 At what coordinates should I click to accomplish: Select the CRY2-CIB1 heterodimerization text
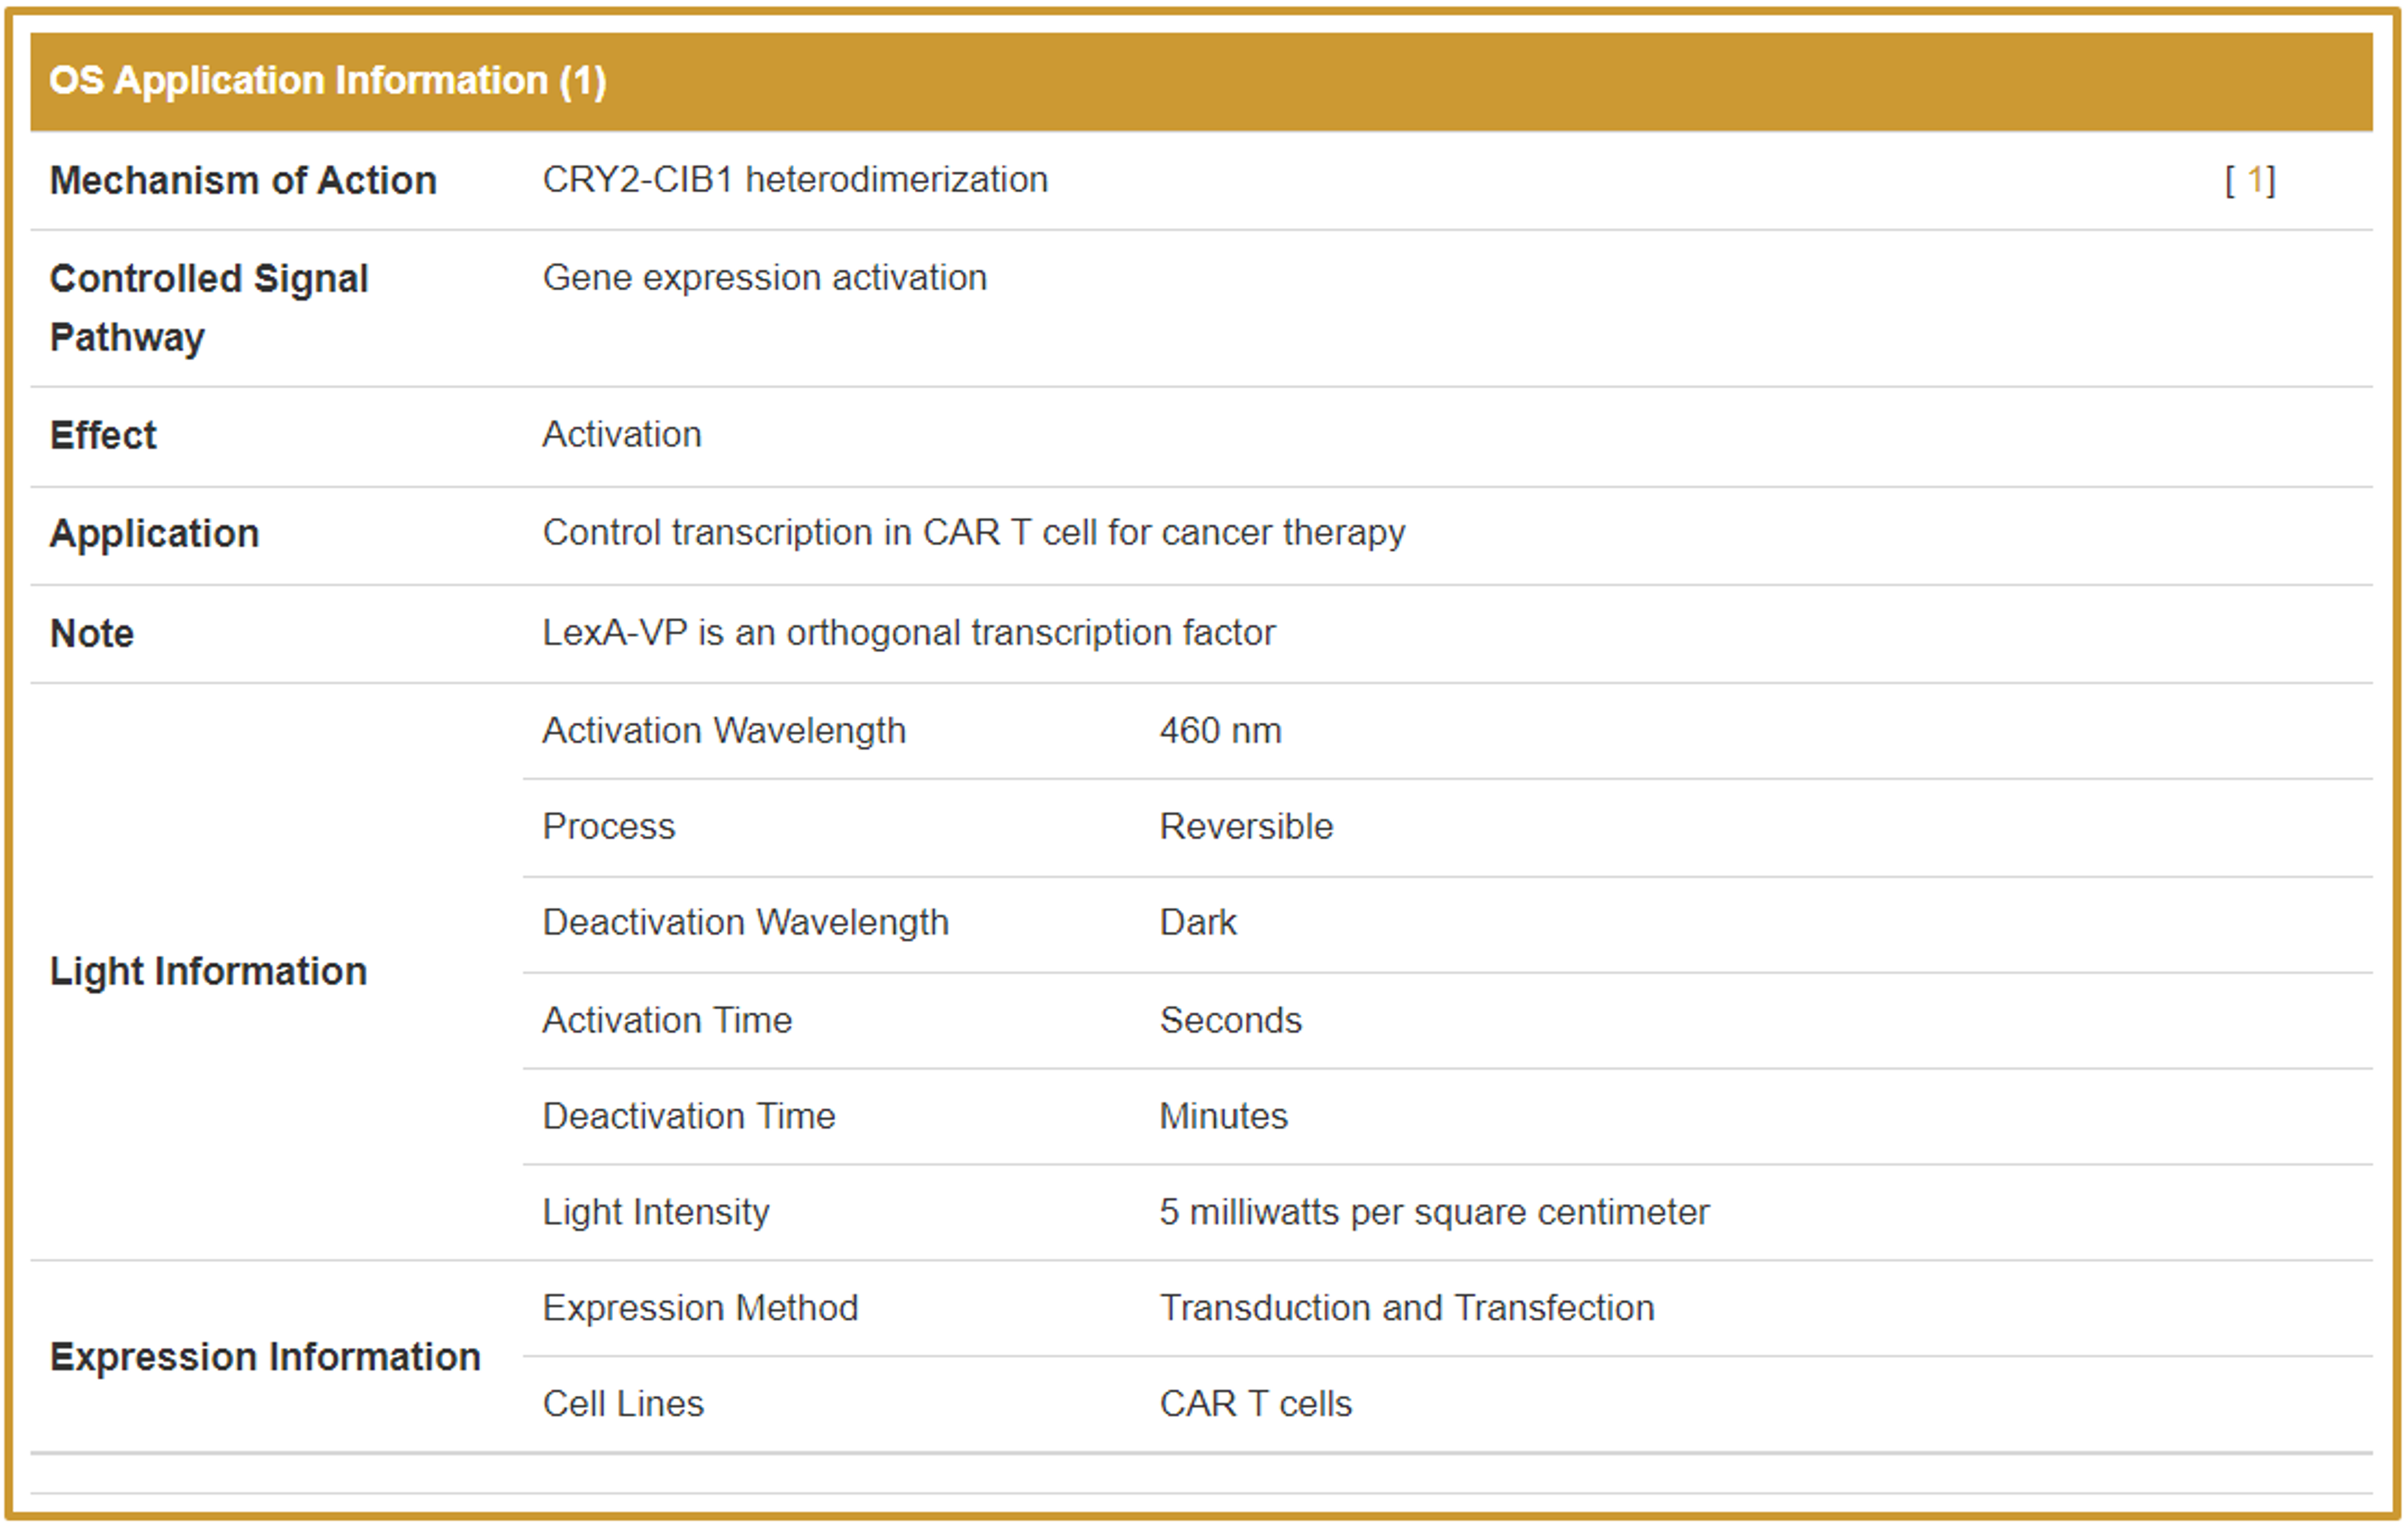[x=795, y=180]
